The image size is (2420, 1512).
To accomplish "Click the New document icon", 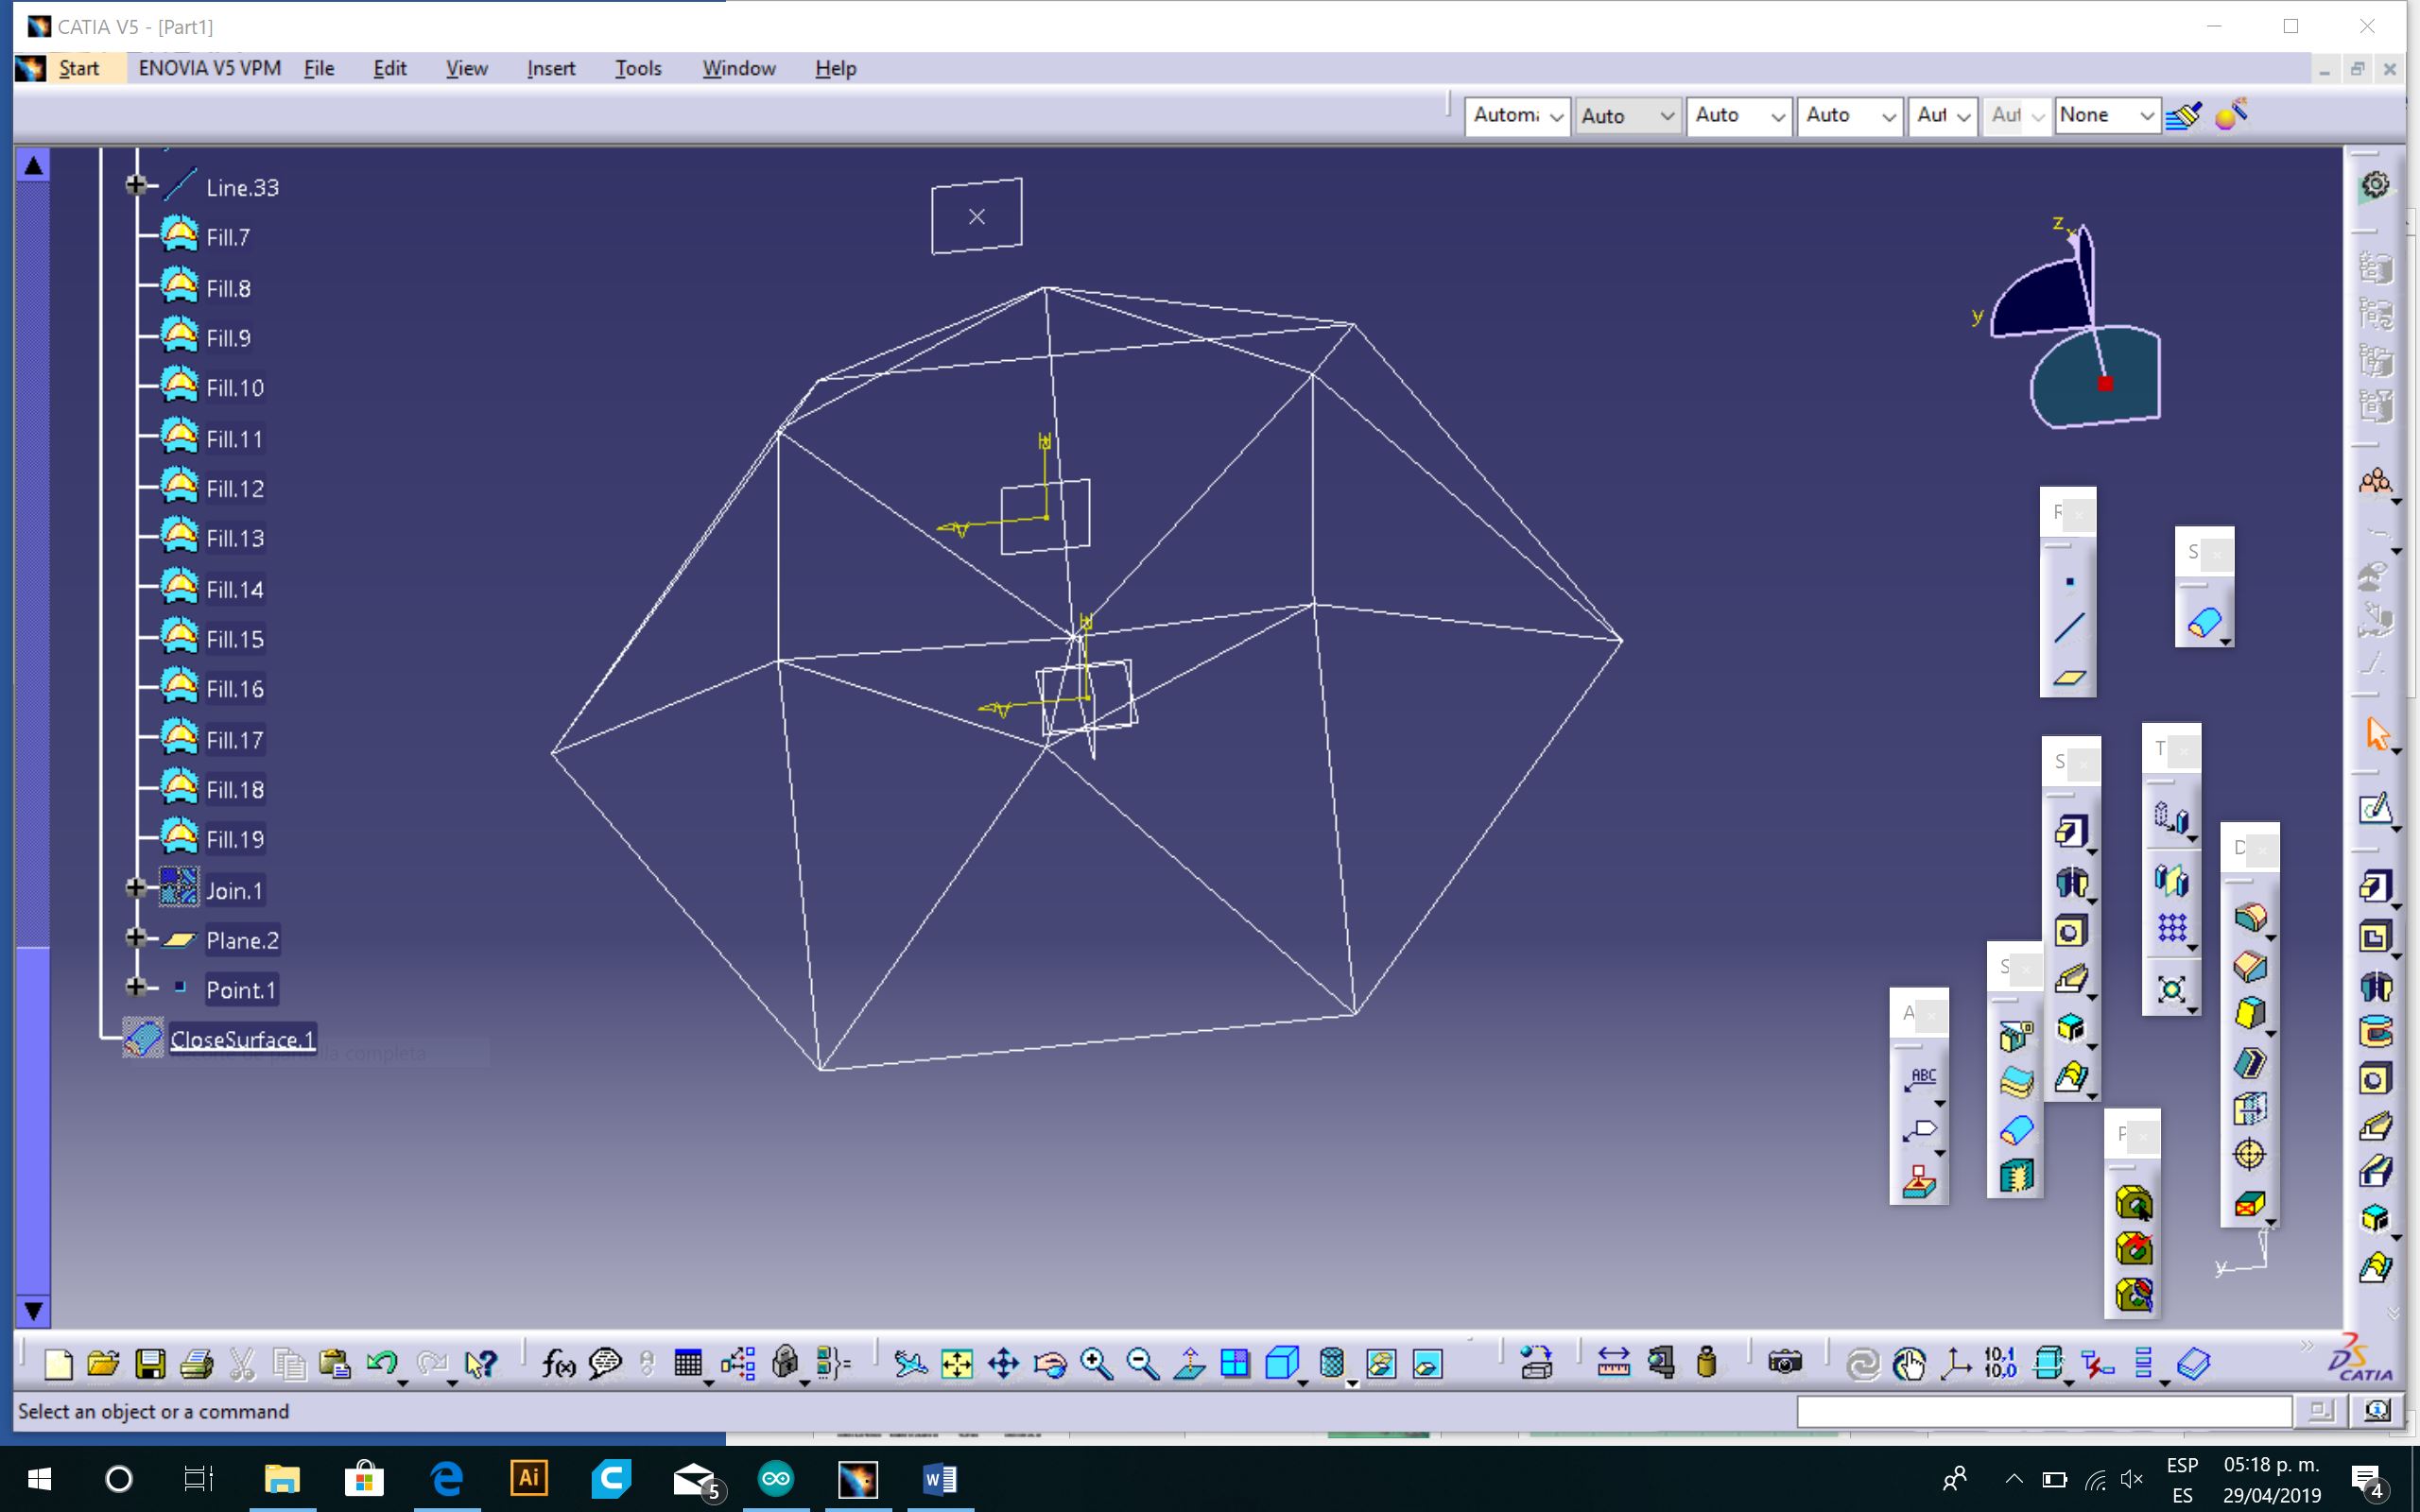I will (58, 1364).
